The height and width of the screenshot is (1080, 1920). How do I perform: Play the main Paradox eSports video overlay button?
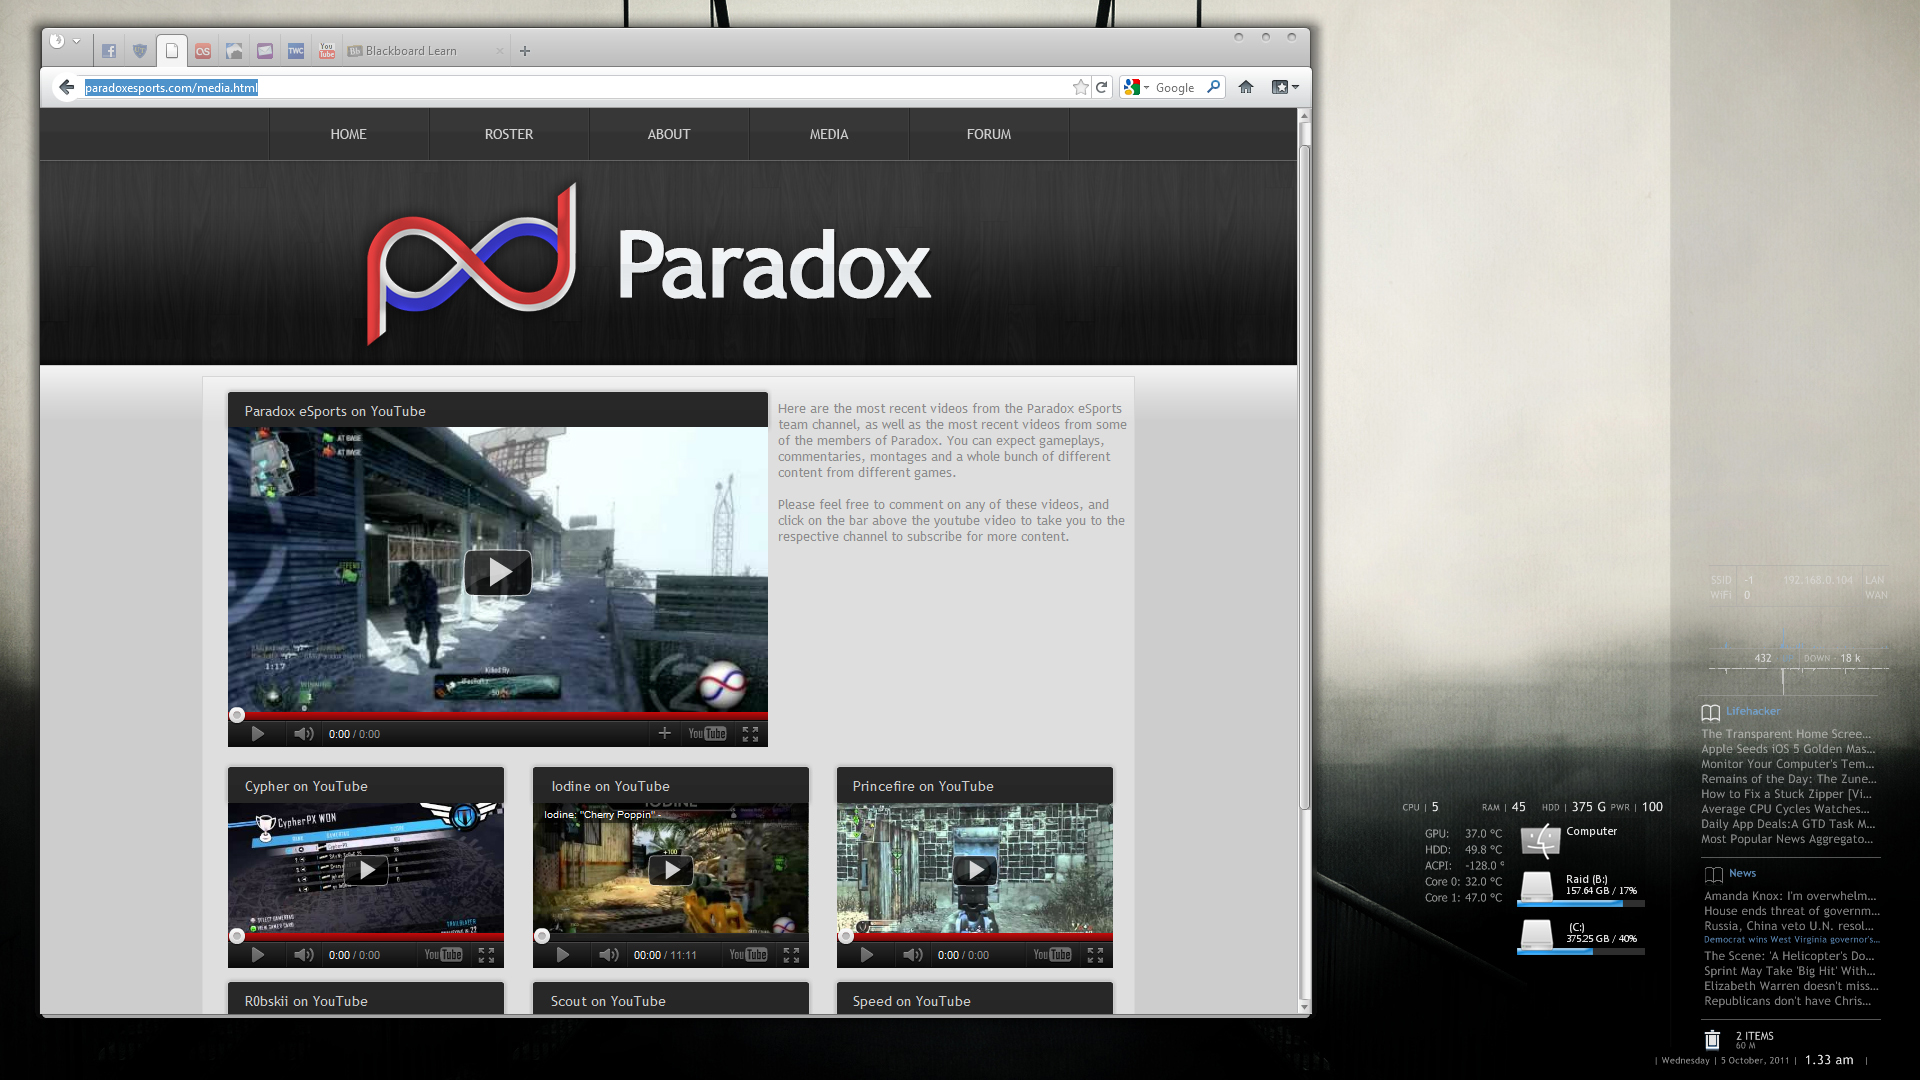pyautogui.click(x=498, y=572)
